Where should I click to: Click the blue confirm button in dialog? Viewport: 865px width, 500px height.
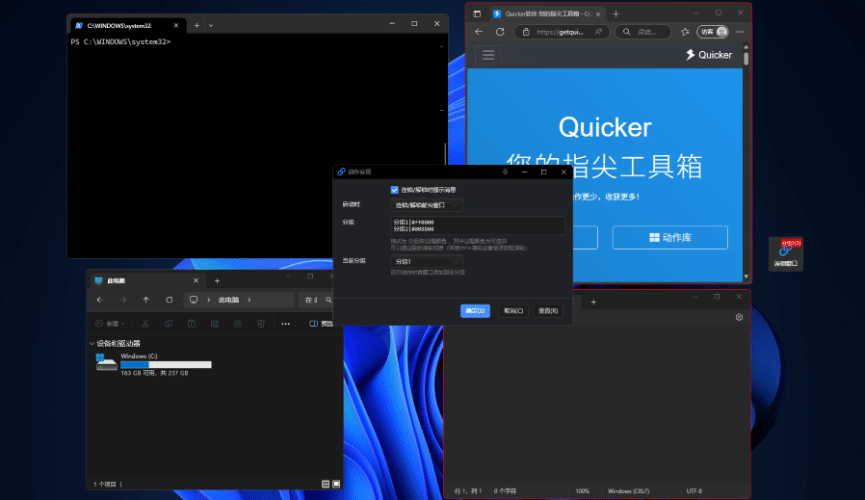475,311
